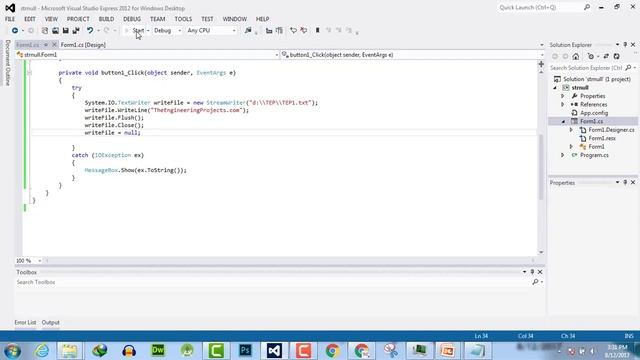Click the Solution Explorer Home icon

576,56
